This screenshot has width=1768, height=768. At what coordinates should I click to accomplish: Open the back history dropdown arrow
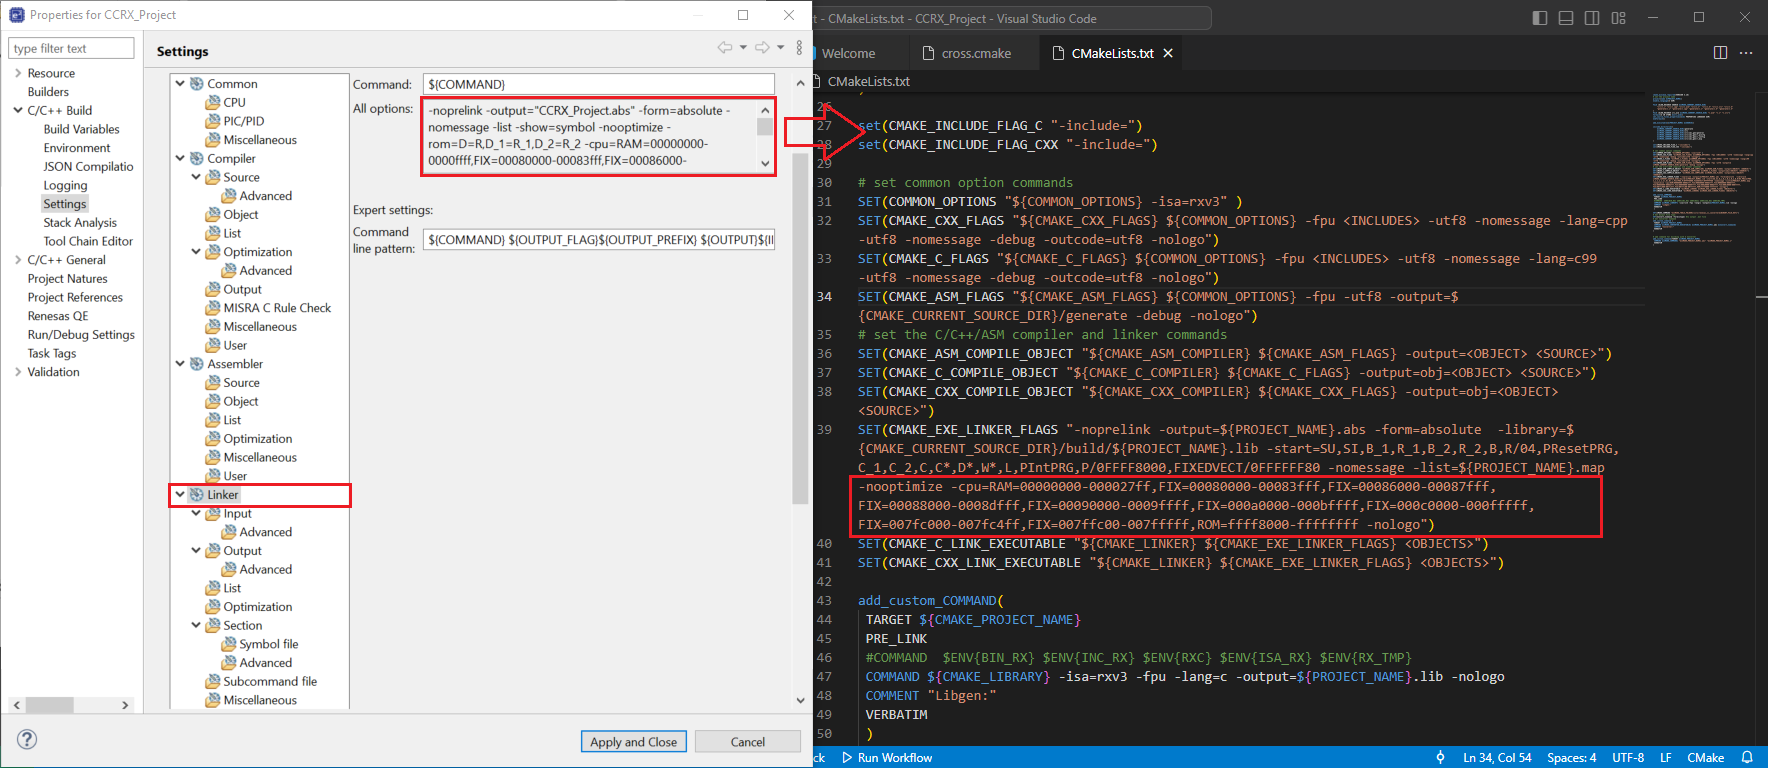coord(743,47)
